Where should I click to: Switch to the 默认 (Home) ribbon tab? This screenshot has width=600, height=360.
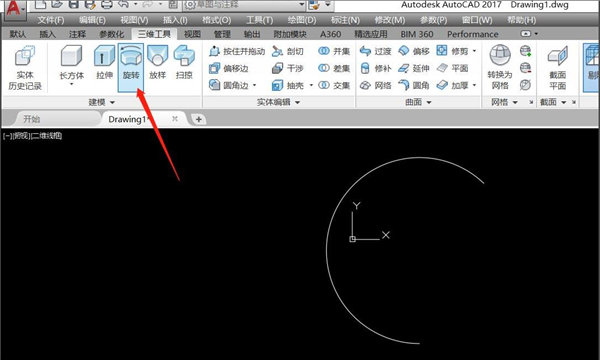click(x=18, y=34)
